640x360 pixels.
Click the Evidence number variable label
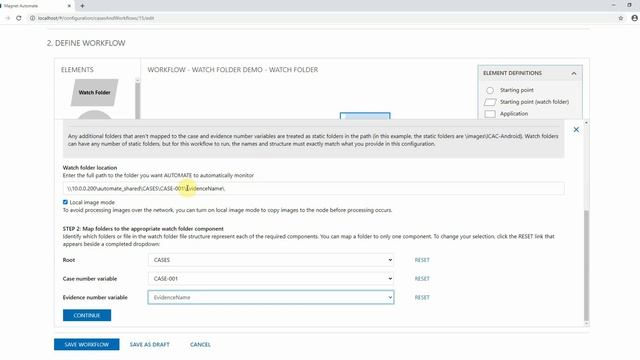95,298
